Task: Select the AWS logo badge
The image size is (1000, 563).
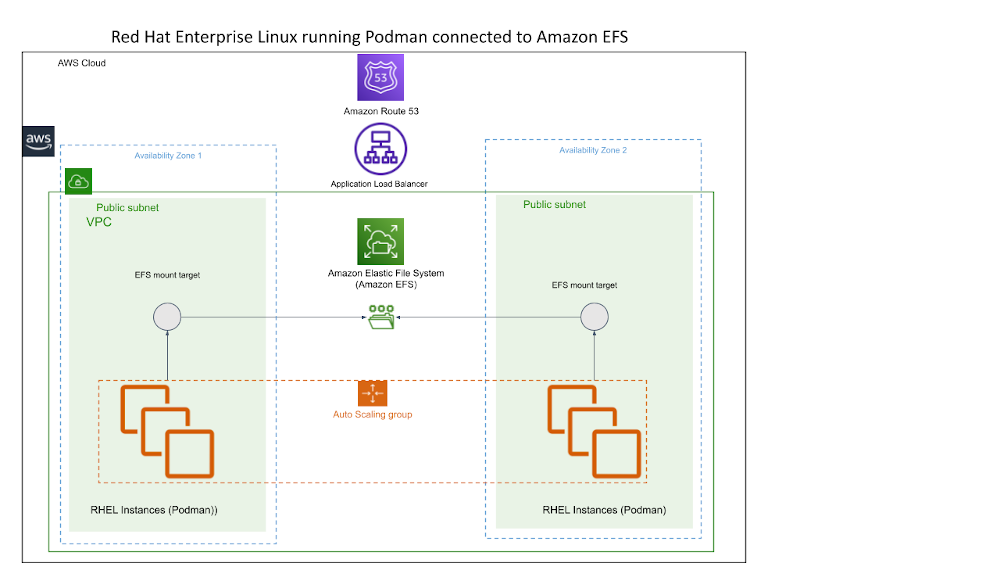Action: (38, 141)
